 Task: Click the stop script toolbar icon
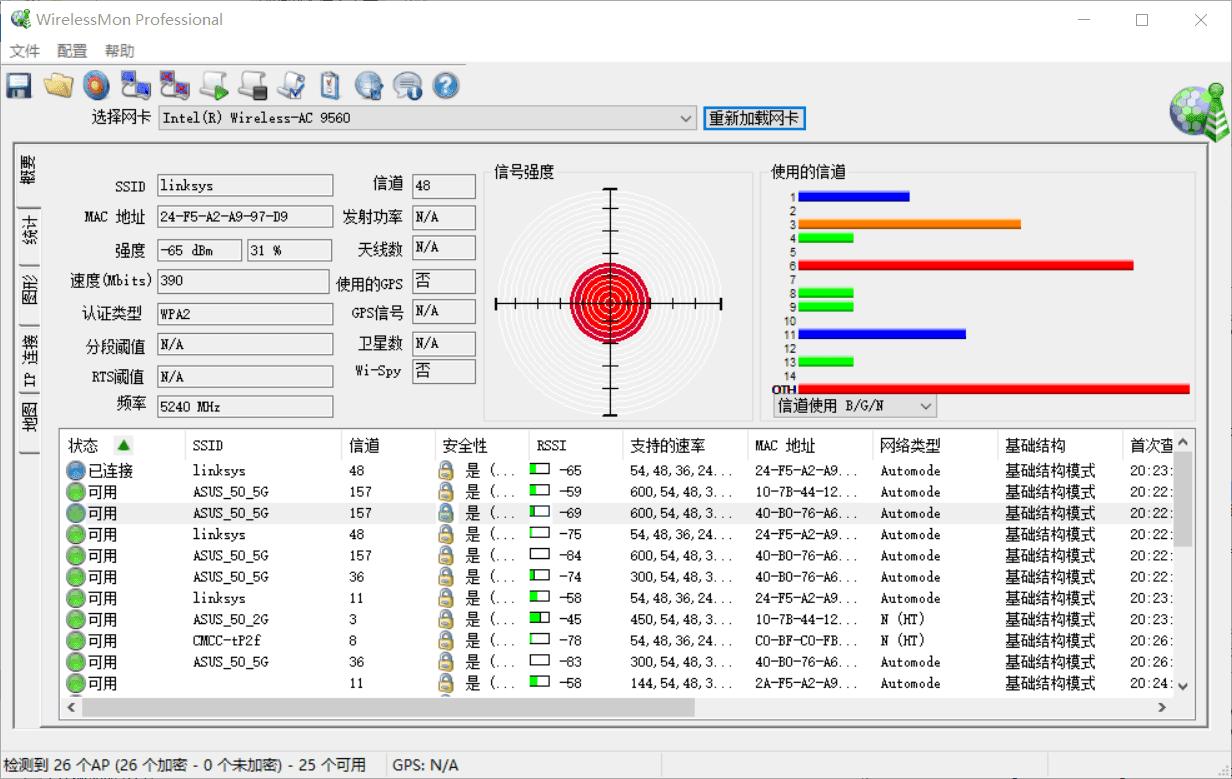(252, 85)
